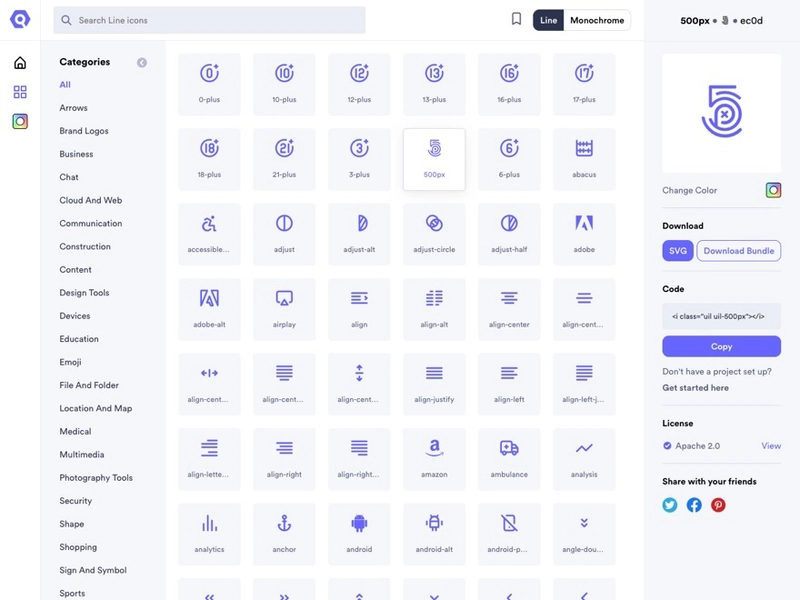The height and width of the screenshot is (600, 800).
Task: Select the android icon tile
Action: 359,534
